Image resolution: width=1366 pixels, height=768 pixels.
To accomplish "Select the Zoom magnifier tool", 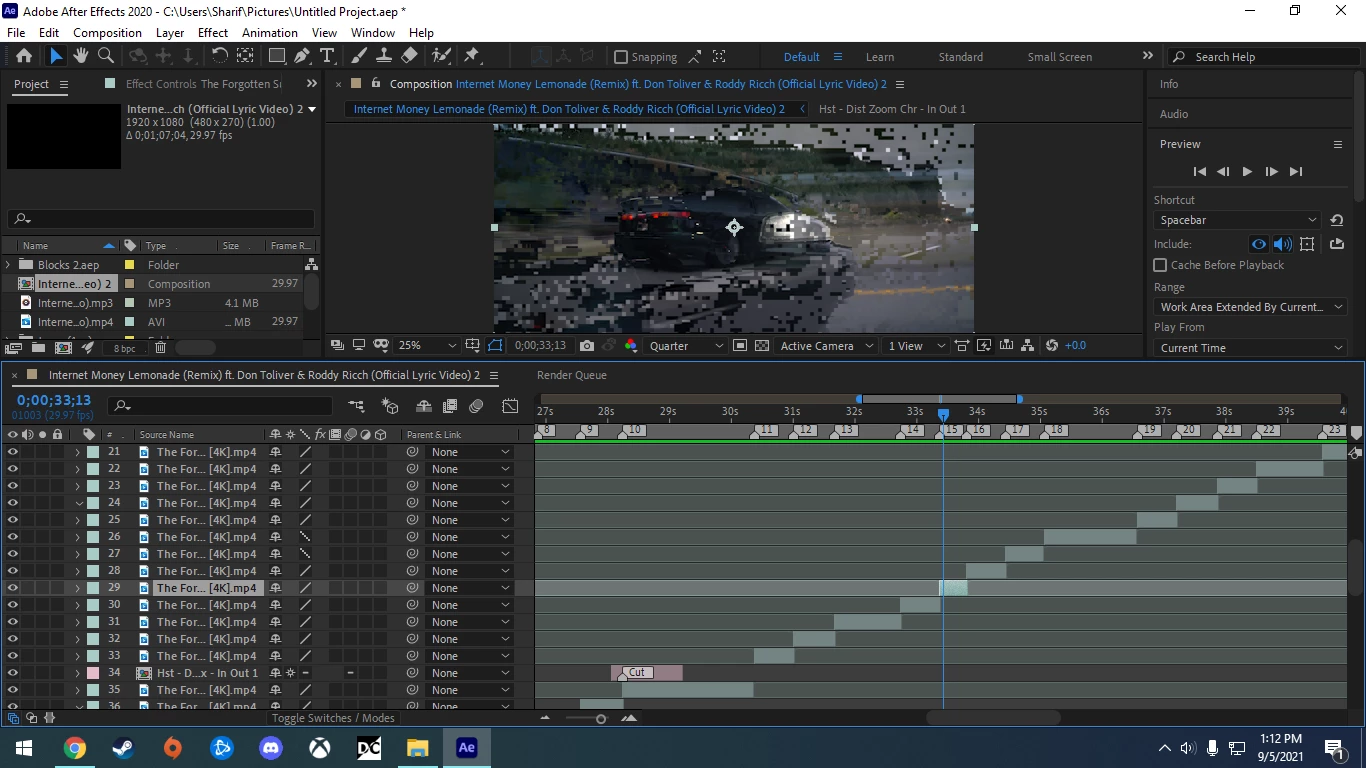I will 105,56.
